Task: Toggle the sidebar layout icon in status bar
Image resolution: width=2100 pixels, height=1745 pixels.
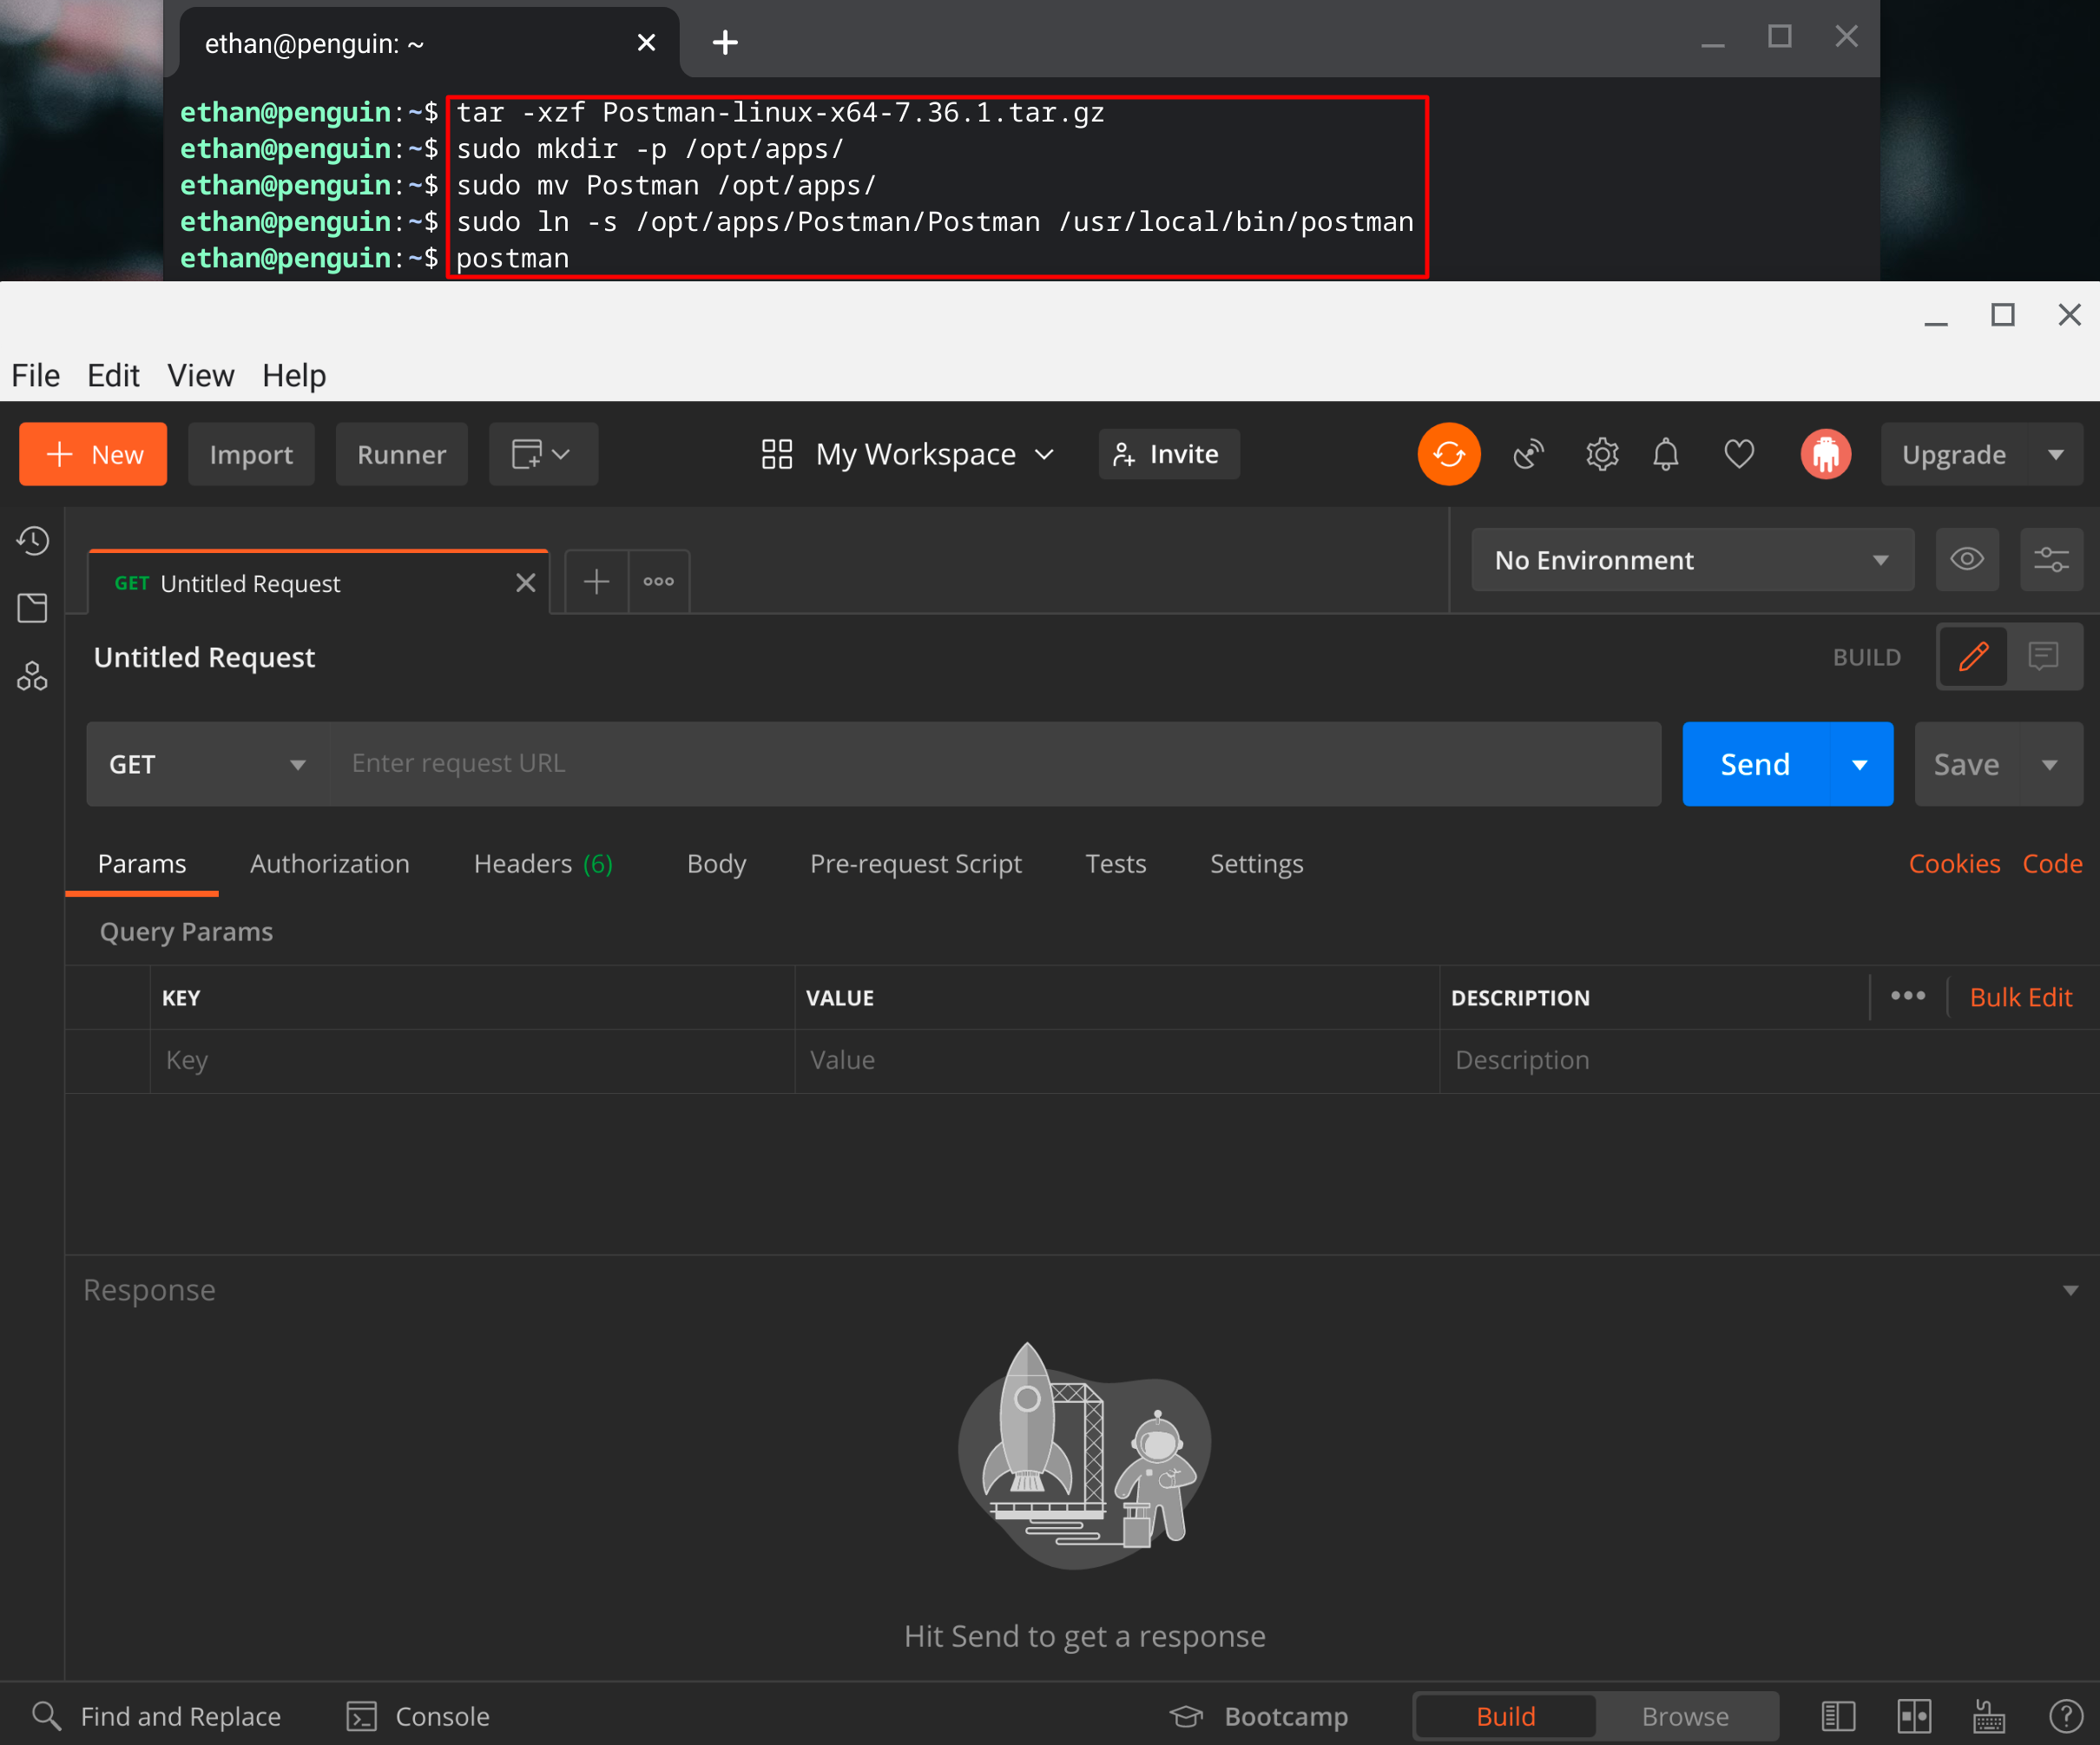Action: click(1838, 1716)
